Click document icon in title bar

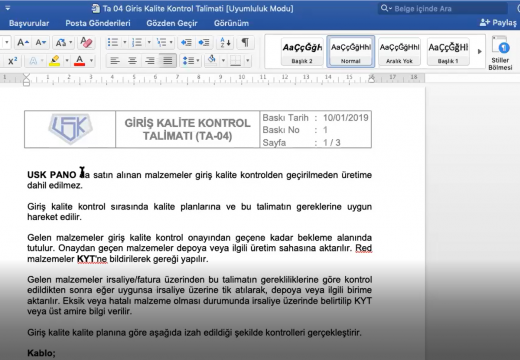point(96,8)
